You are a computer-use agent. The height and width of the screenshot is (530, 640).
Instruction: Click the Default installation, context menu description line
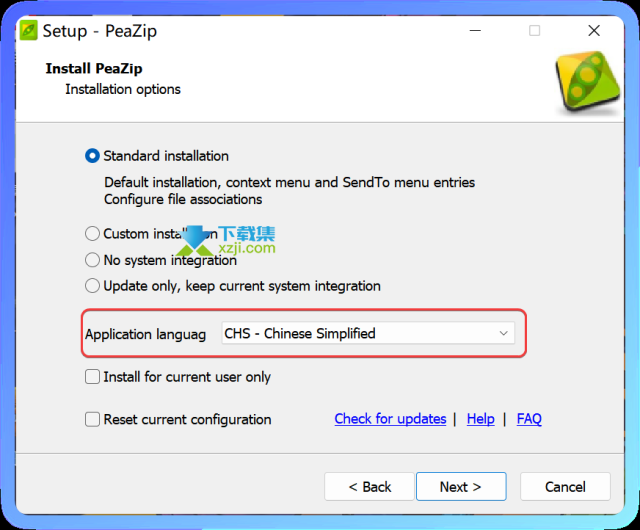click(x=289, y=182)
